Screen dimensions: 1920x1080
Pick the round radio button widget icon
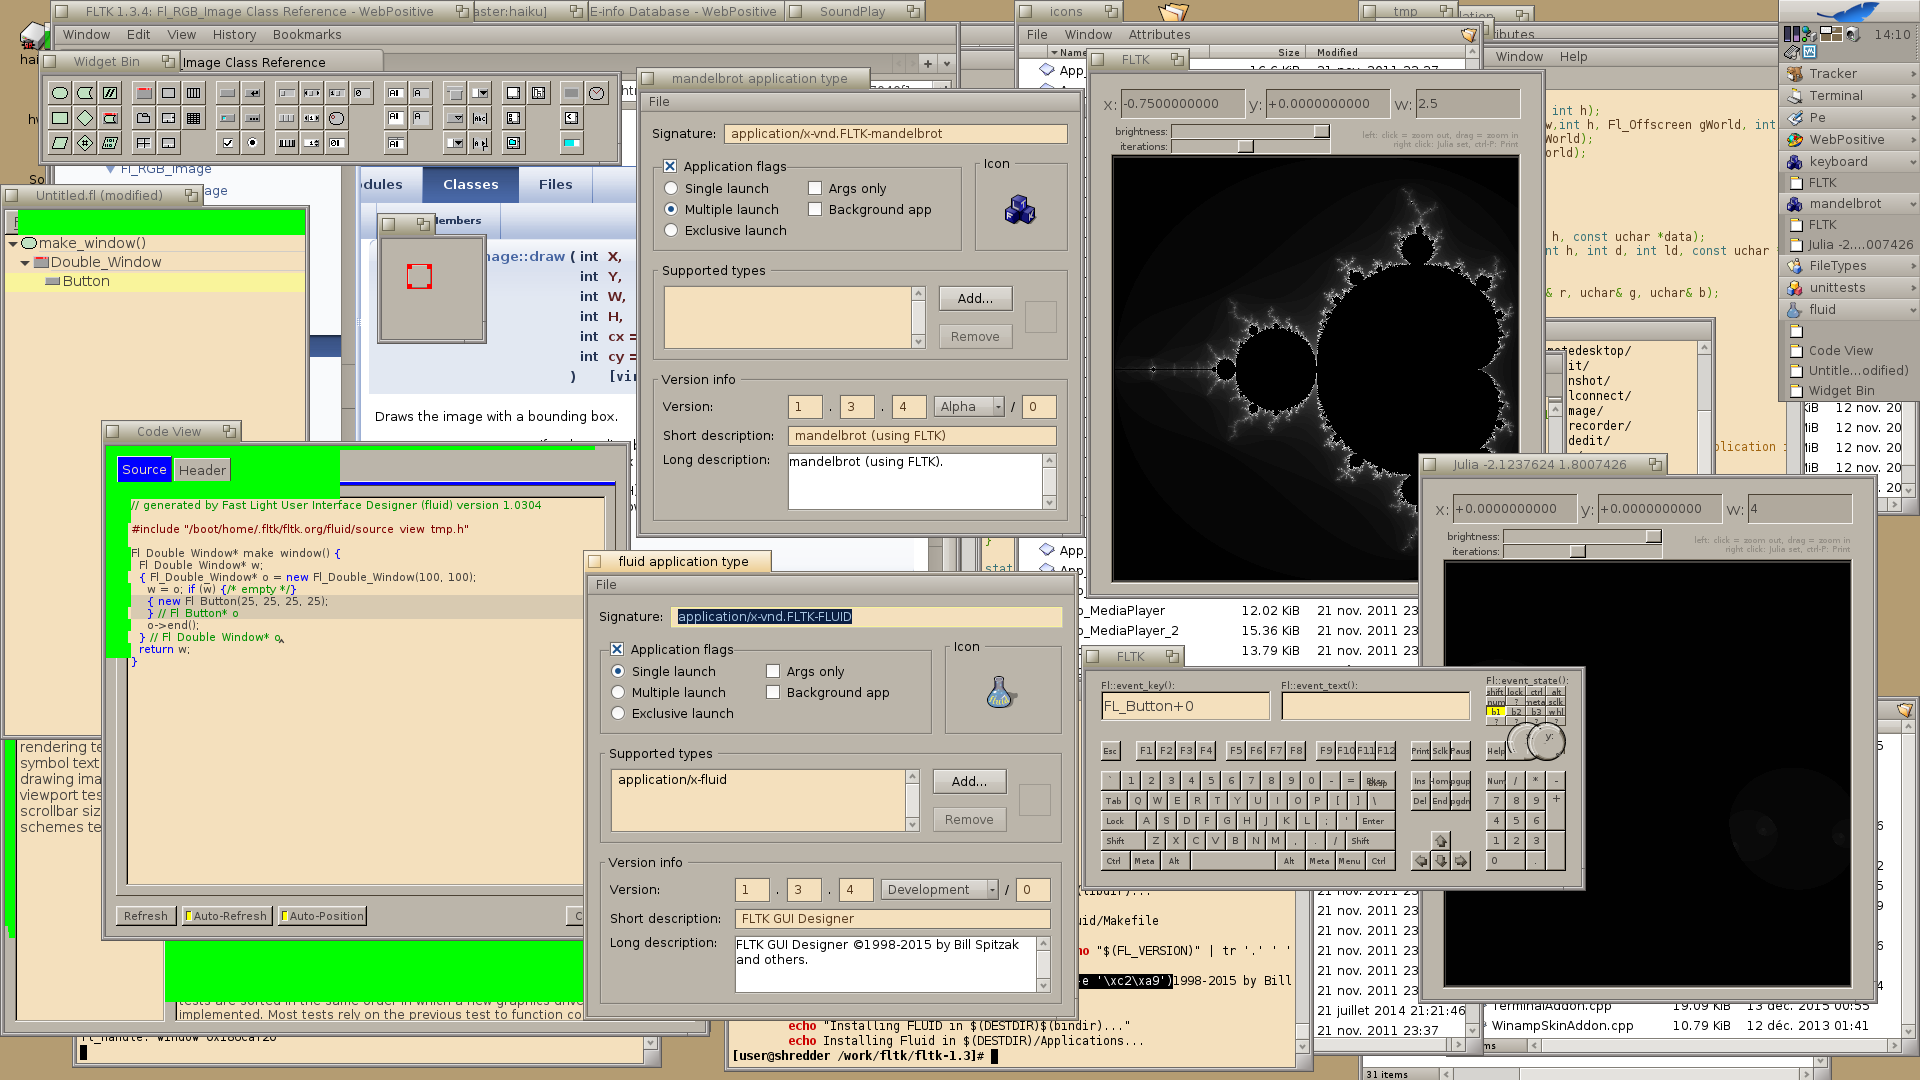252,143
